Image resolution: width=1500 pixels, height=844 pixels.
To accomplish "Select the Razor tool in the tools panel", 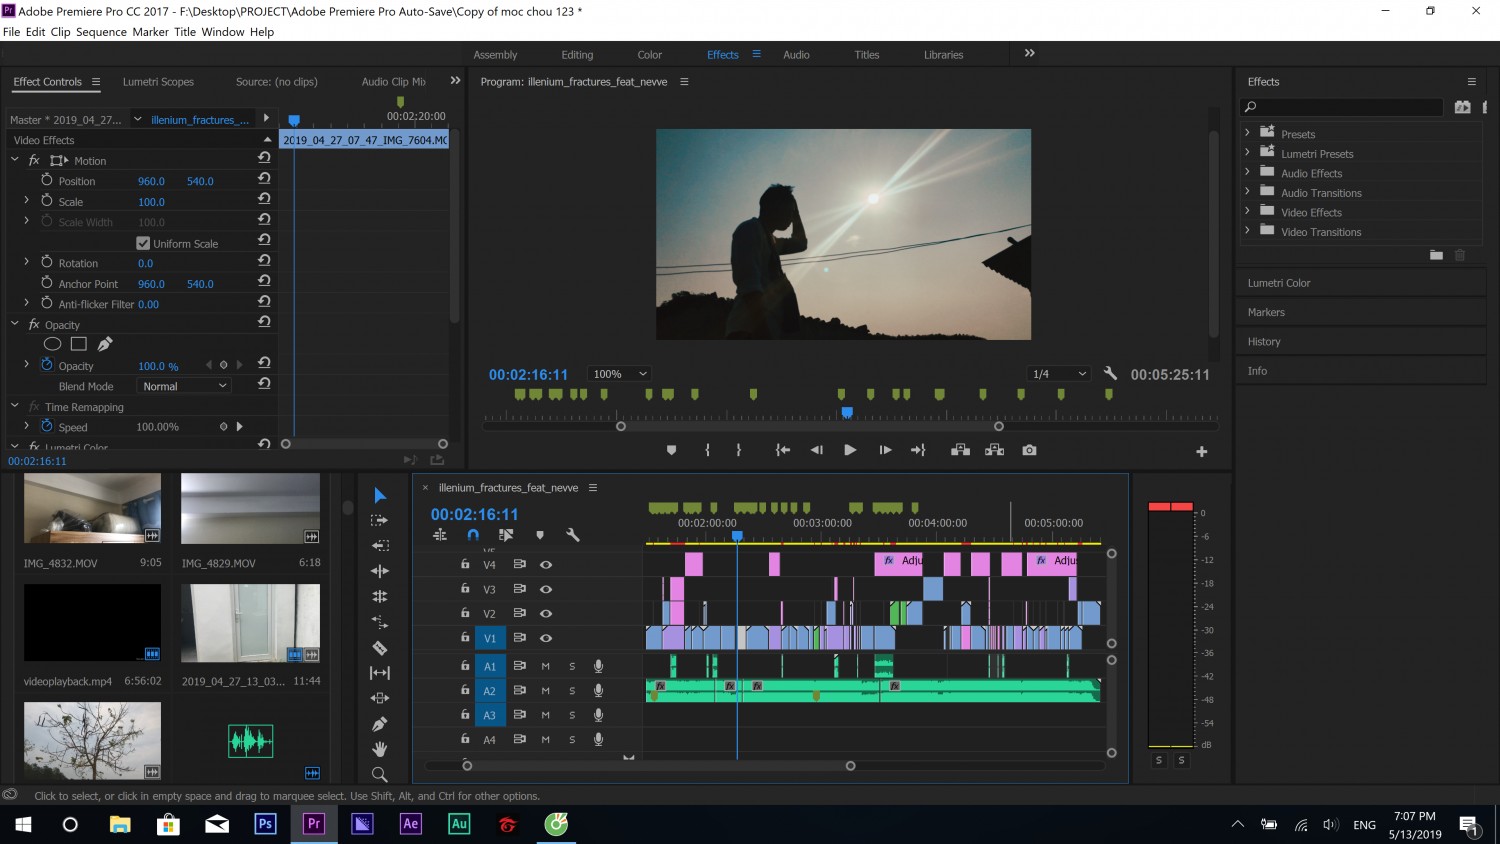I will (x=380, y=648).
